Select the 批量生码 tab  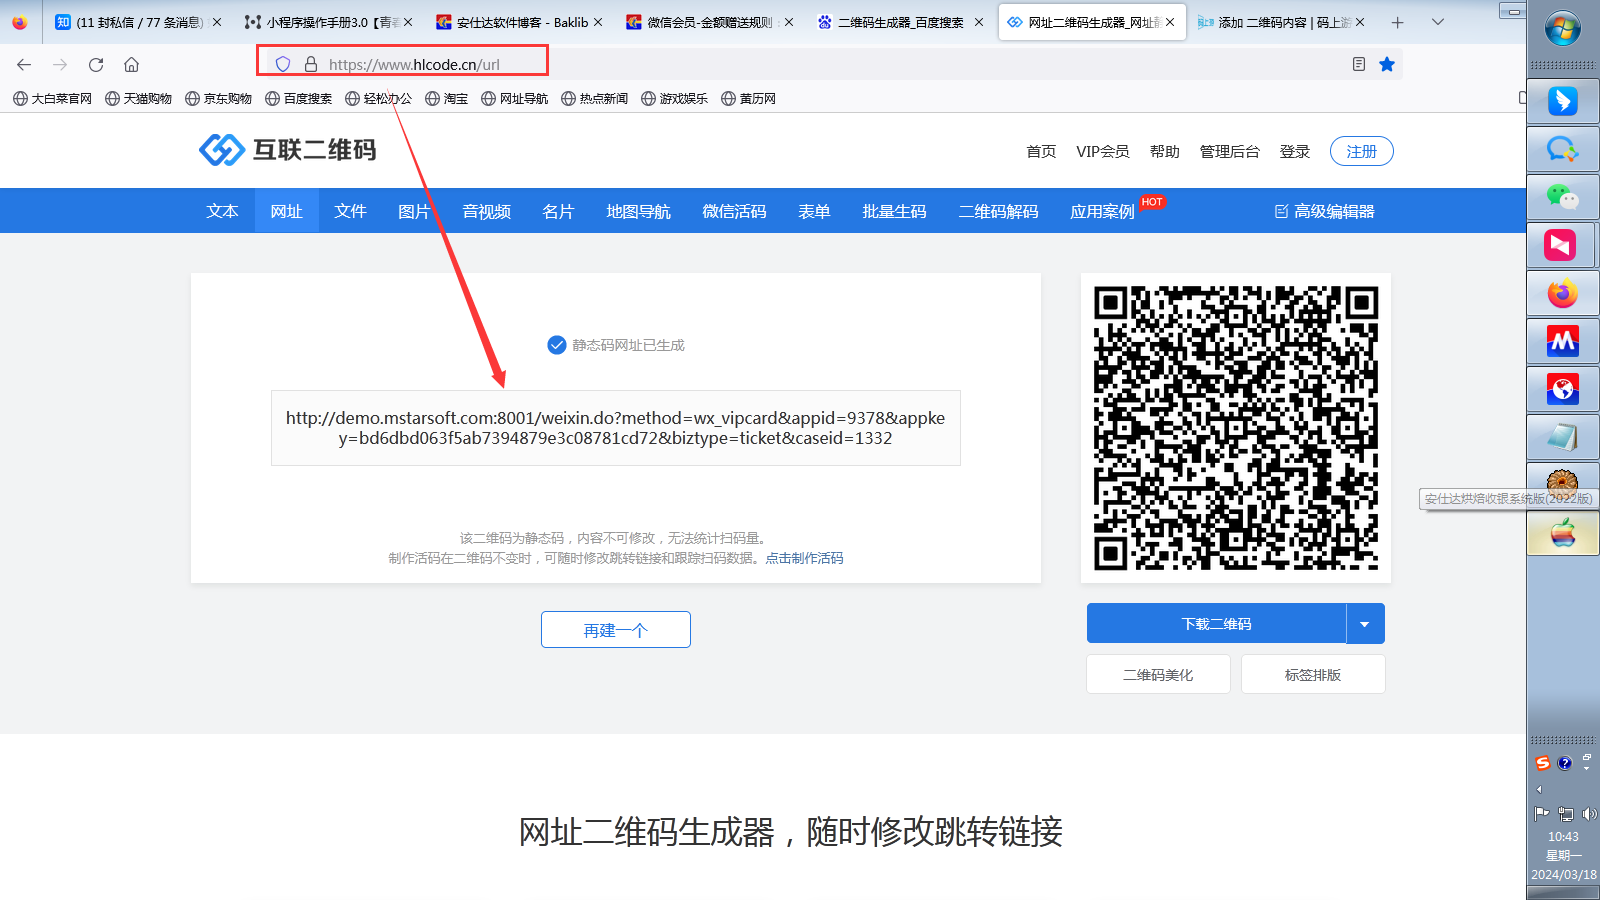click(894, 211)
